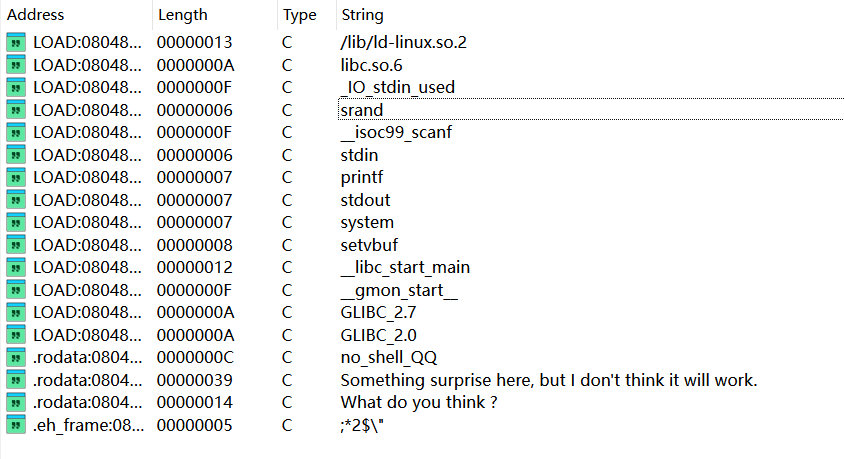844x459 pixels.
Task: Click the string icon beside GLIBC_2.7
Action: click(x=16, y=312)
